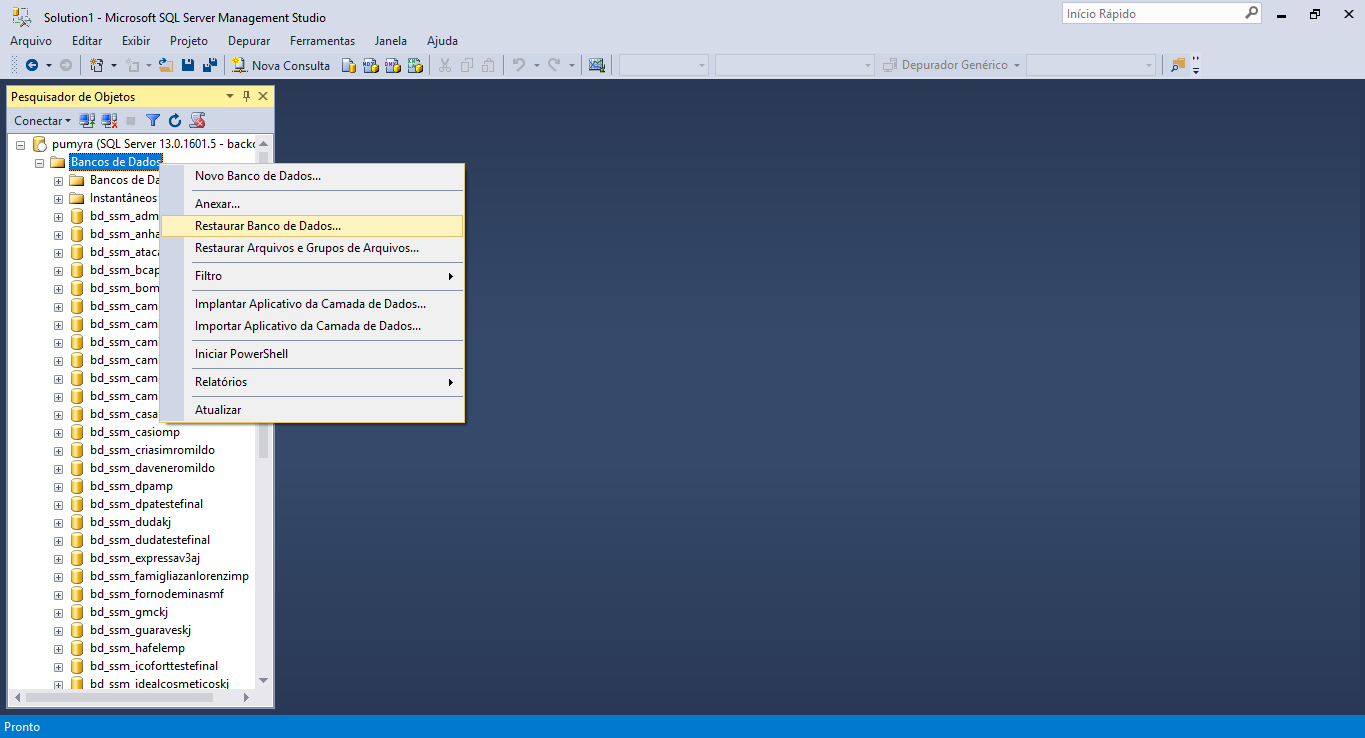Click the bd_ssm_gmckj database icon
The height and width of the screenshot is (738, 1365).
pos(77,612)
